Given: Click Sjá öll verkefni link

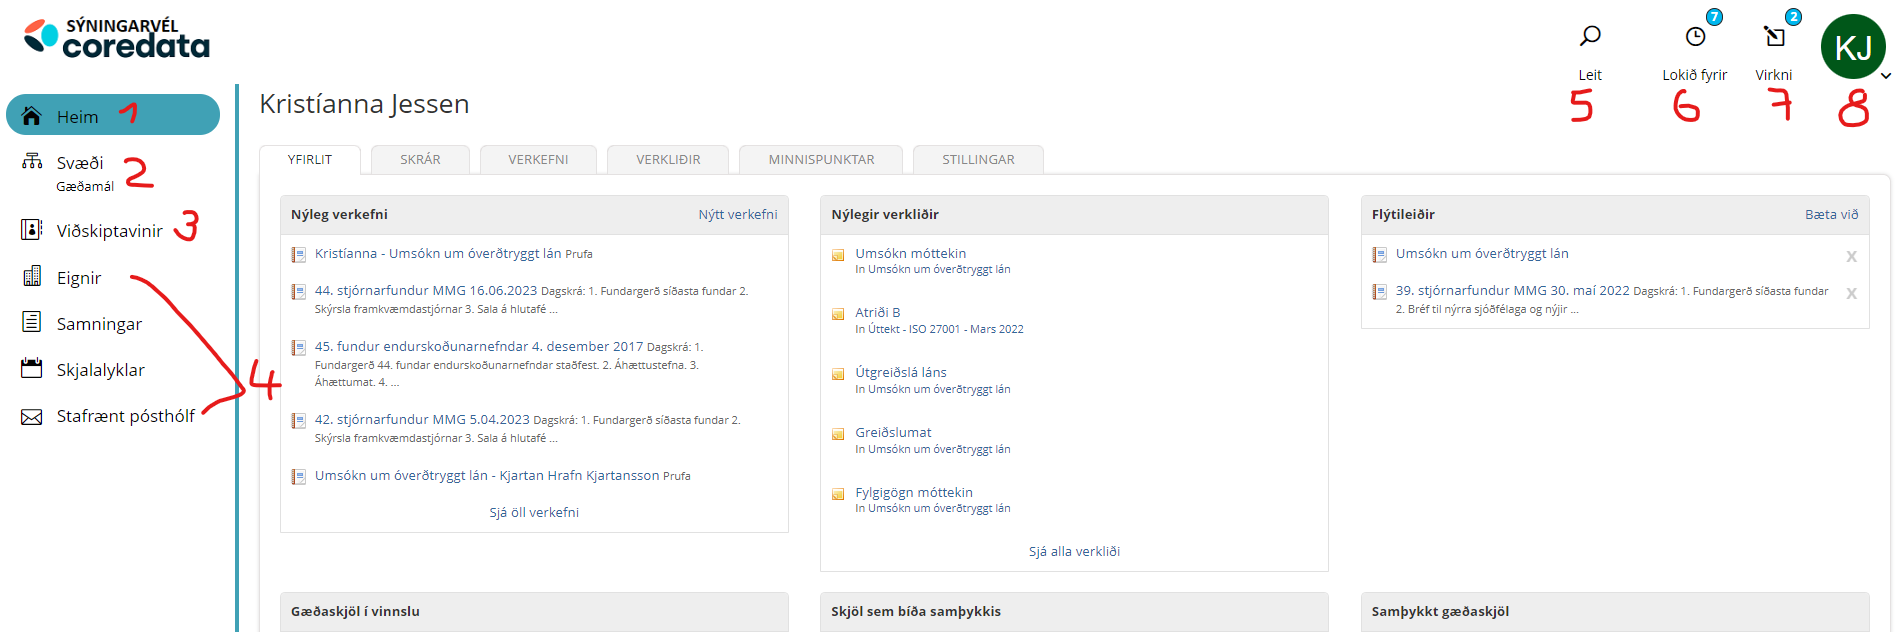Looking at the screenshot, I should click(534, 512).
